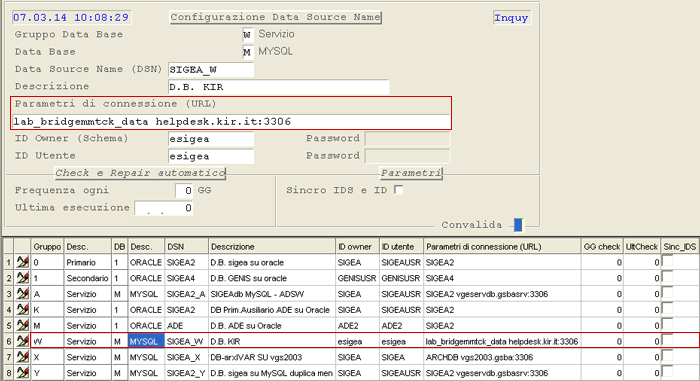Toggle Sinc_IDS checkbox for ADE row
Screen dimensions: 700x381
[x=667, y=324]
